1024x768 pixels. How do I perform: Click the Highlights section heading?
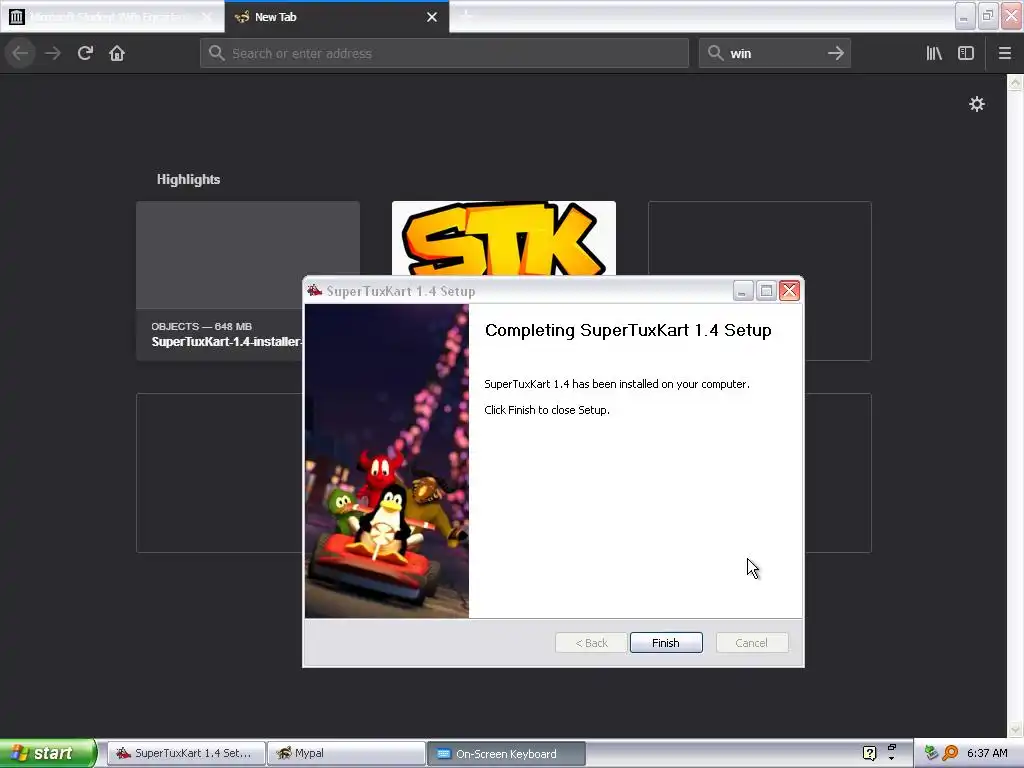tap(188, 180)
